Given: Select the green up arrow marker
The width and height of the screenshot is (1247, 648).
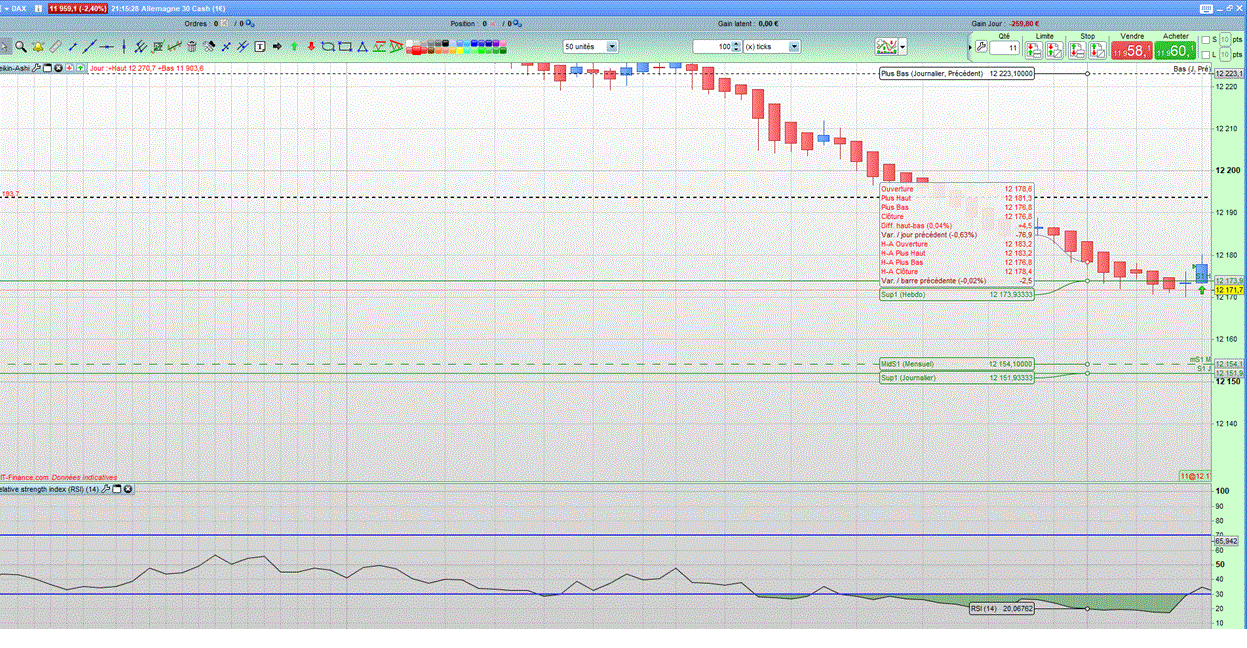Looking at the screenshot, I should point(294,46).
